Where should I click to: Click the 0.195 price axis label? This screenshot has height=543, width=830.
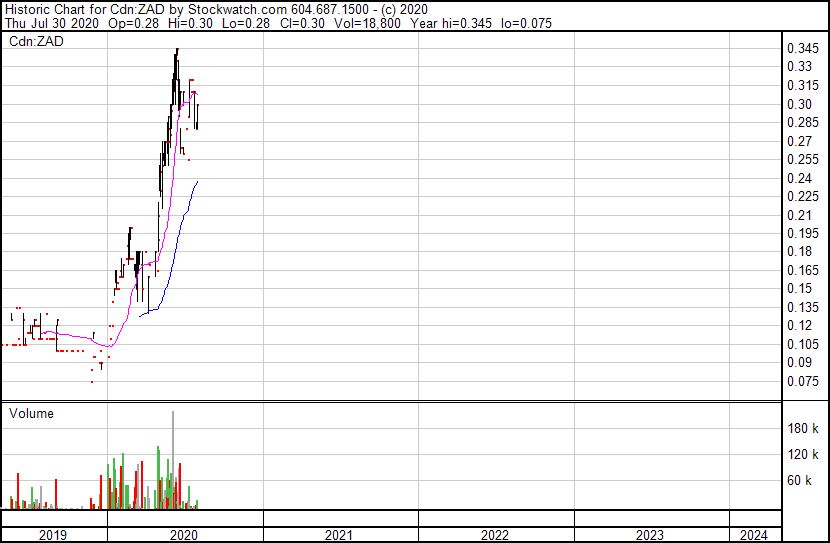coord(802,233)
